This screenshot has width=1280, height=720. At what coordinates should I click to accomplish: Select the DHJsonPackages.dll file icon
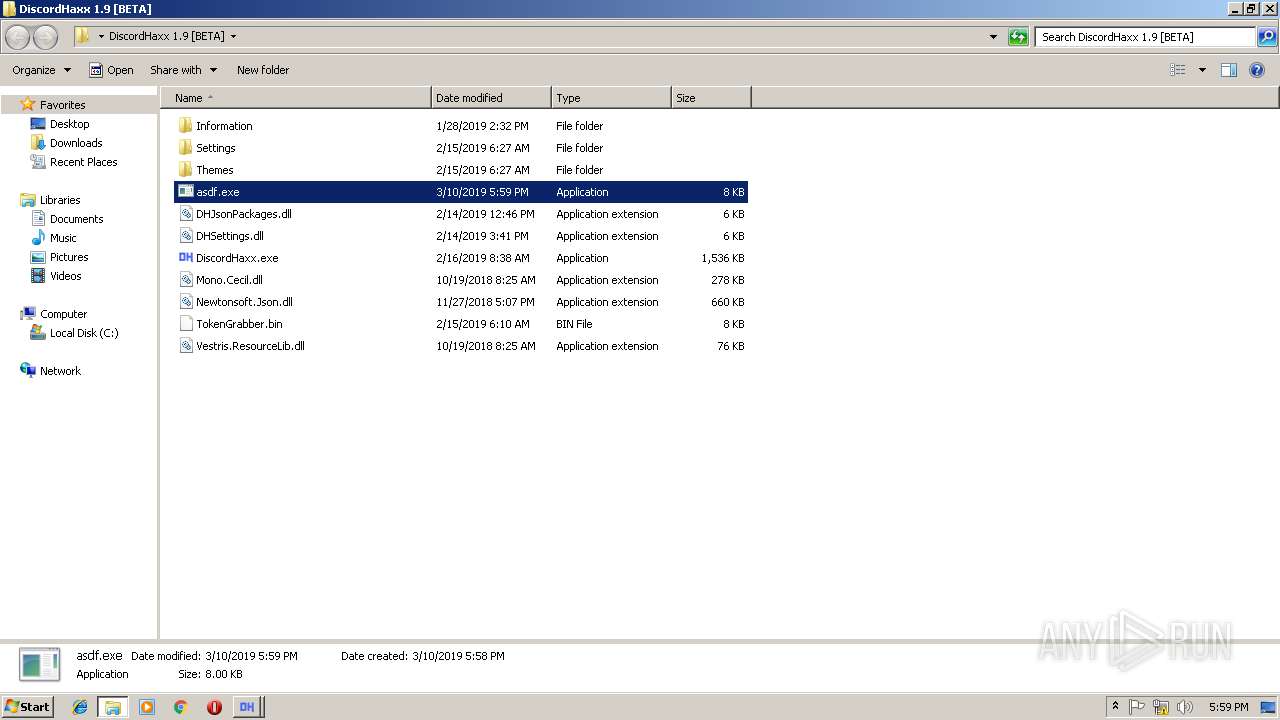coord(185,214)
